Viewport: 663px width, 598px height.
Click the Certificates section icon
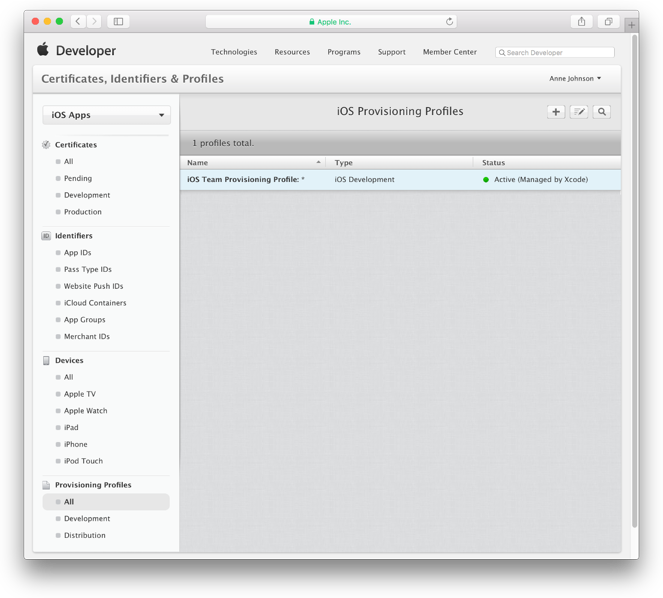(x=46, y=145)
